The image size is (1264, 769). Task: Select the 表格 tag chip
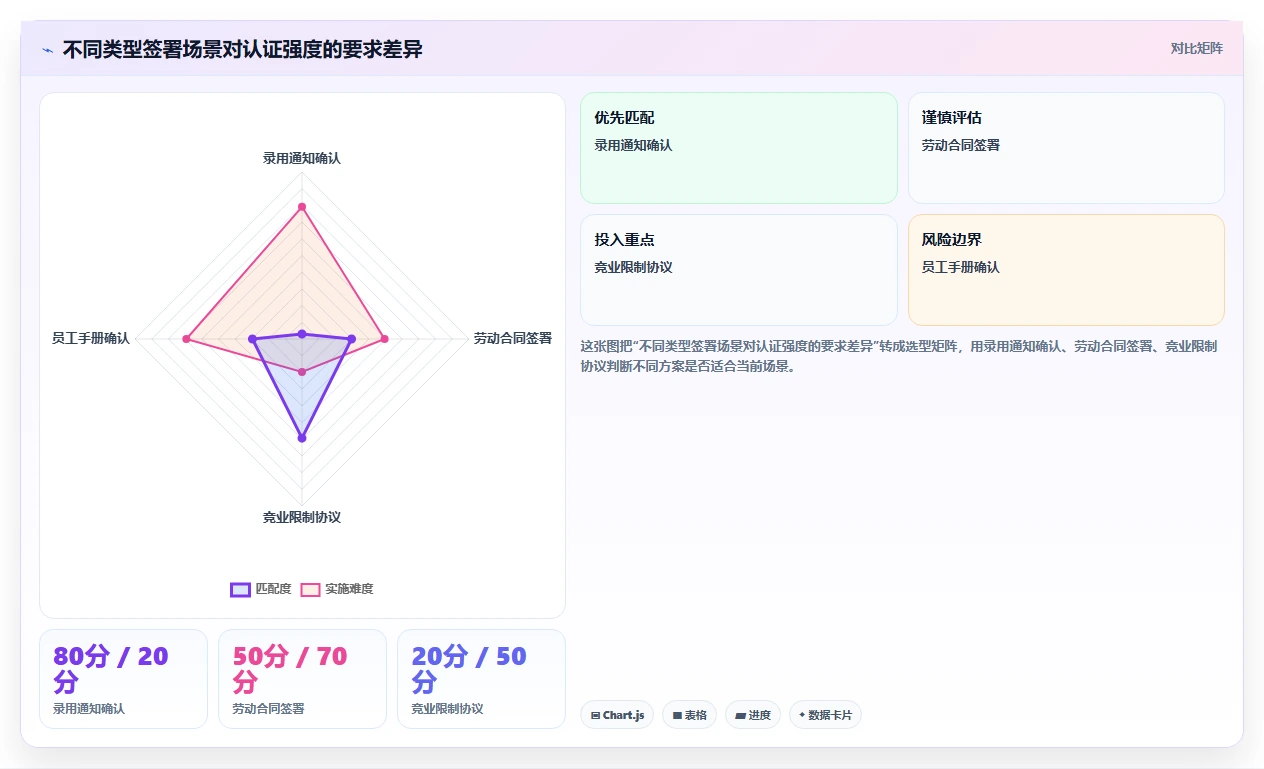point(689,715)
